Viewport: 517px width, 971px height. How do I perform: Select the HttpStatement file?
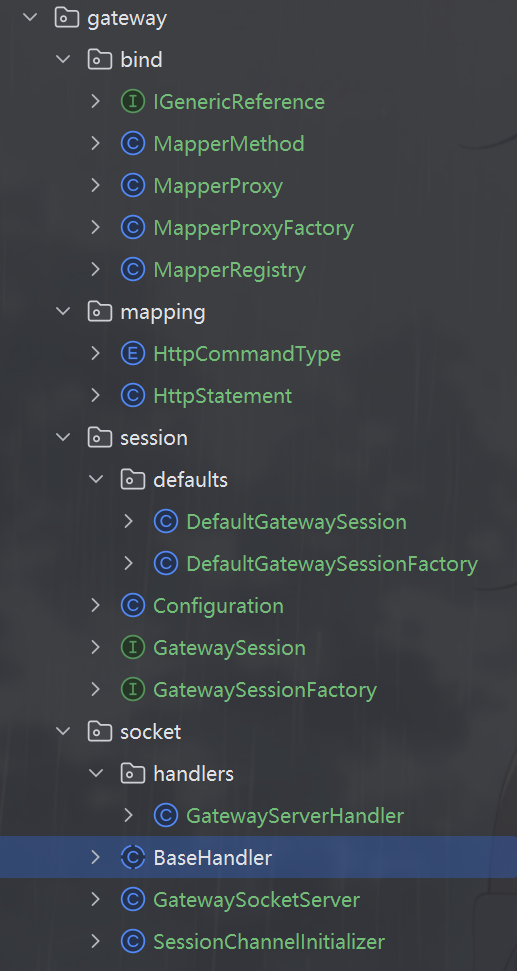(223, 396)
